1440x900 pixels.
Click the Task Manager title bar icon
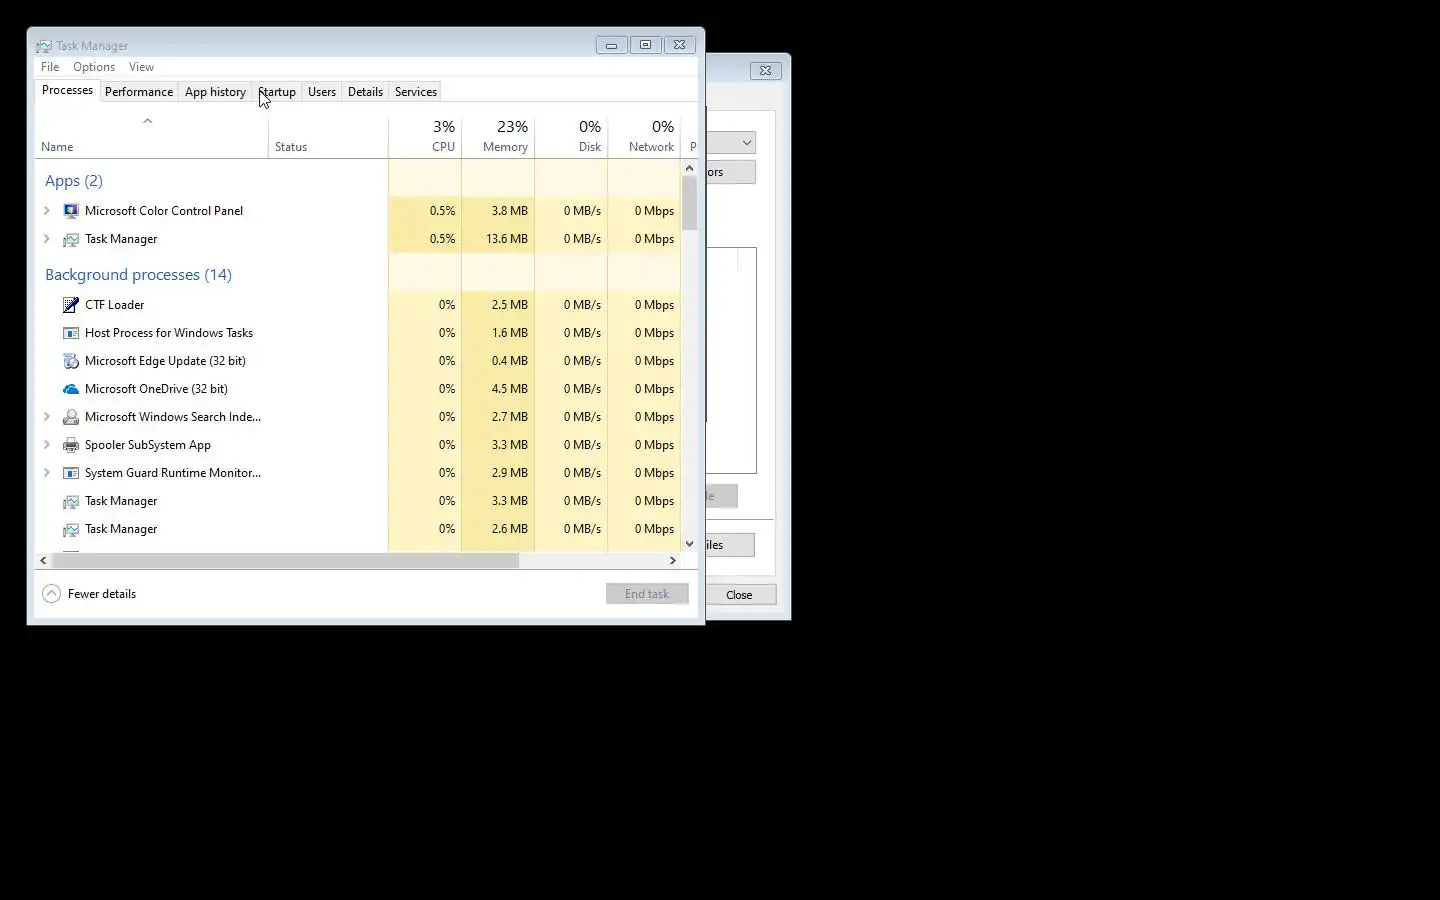coord(44,46)
